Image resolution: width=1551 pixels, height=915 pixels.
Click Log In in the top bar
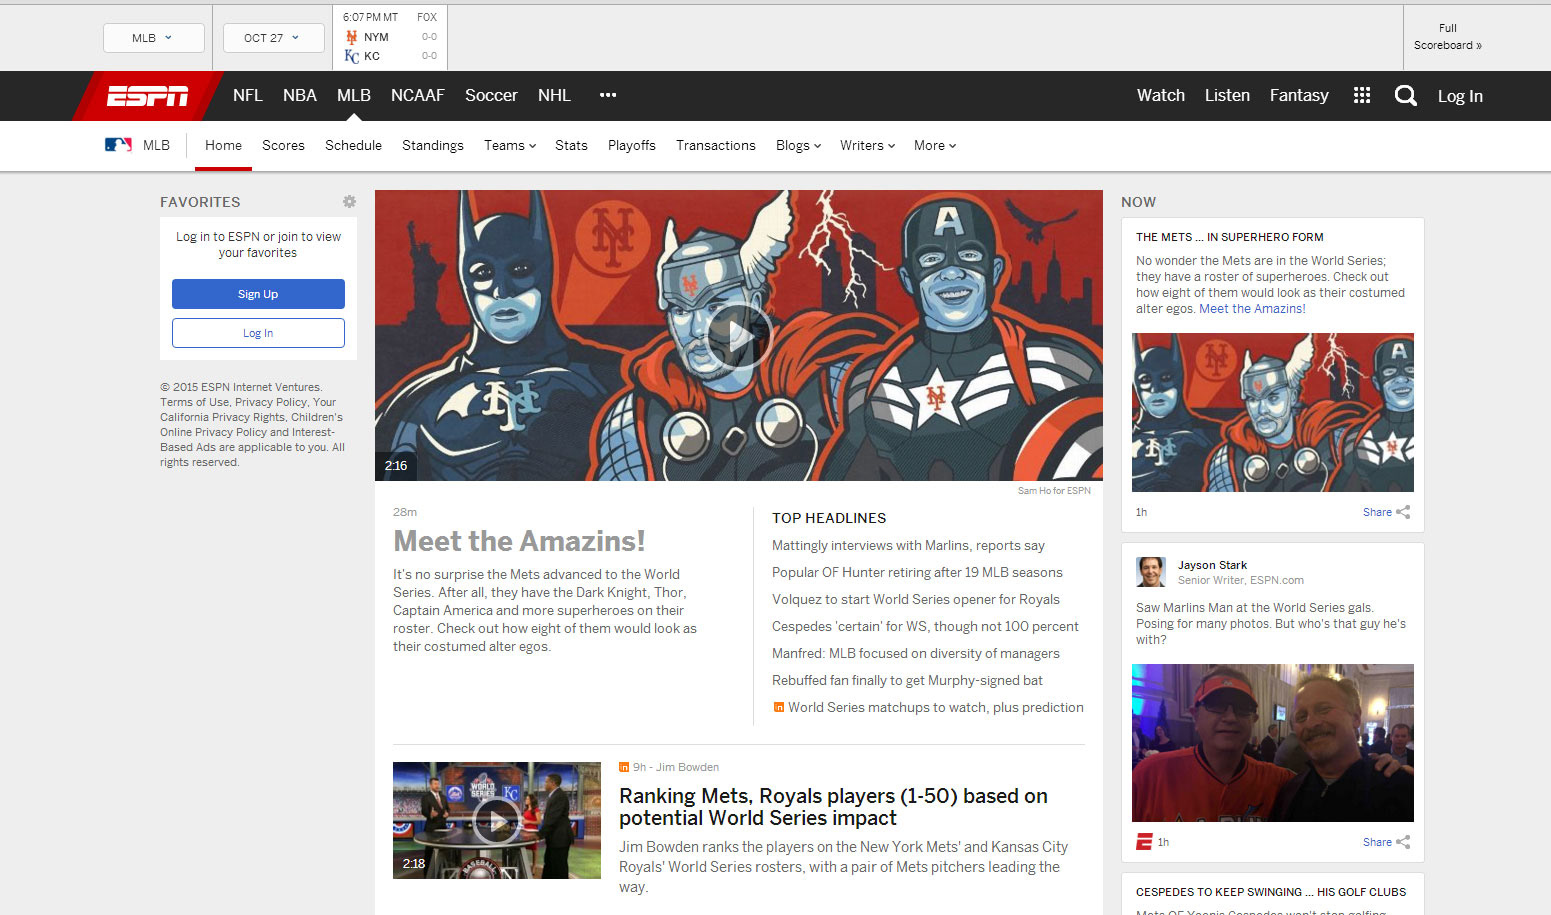(x=1460, y=96)
